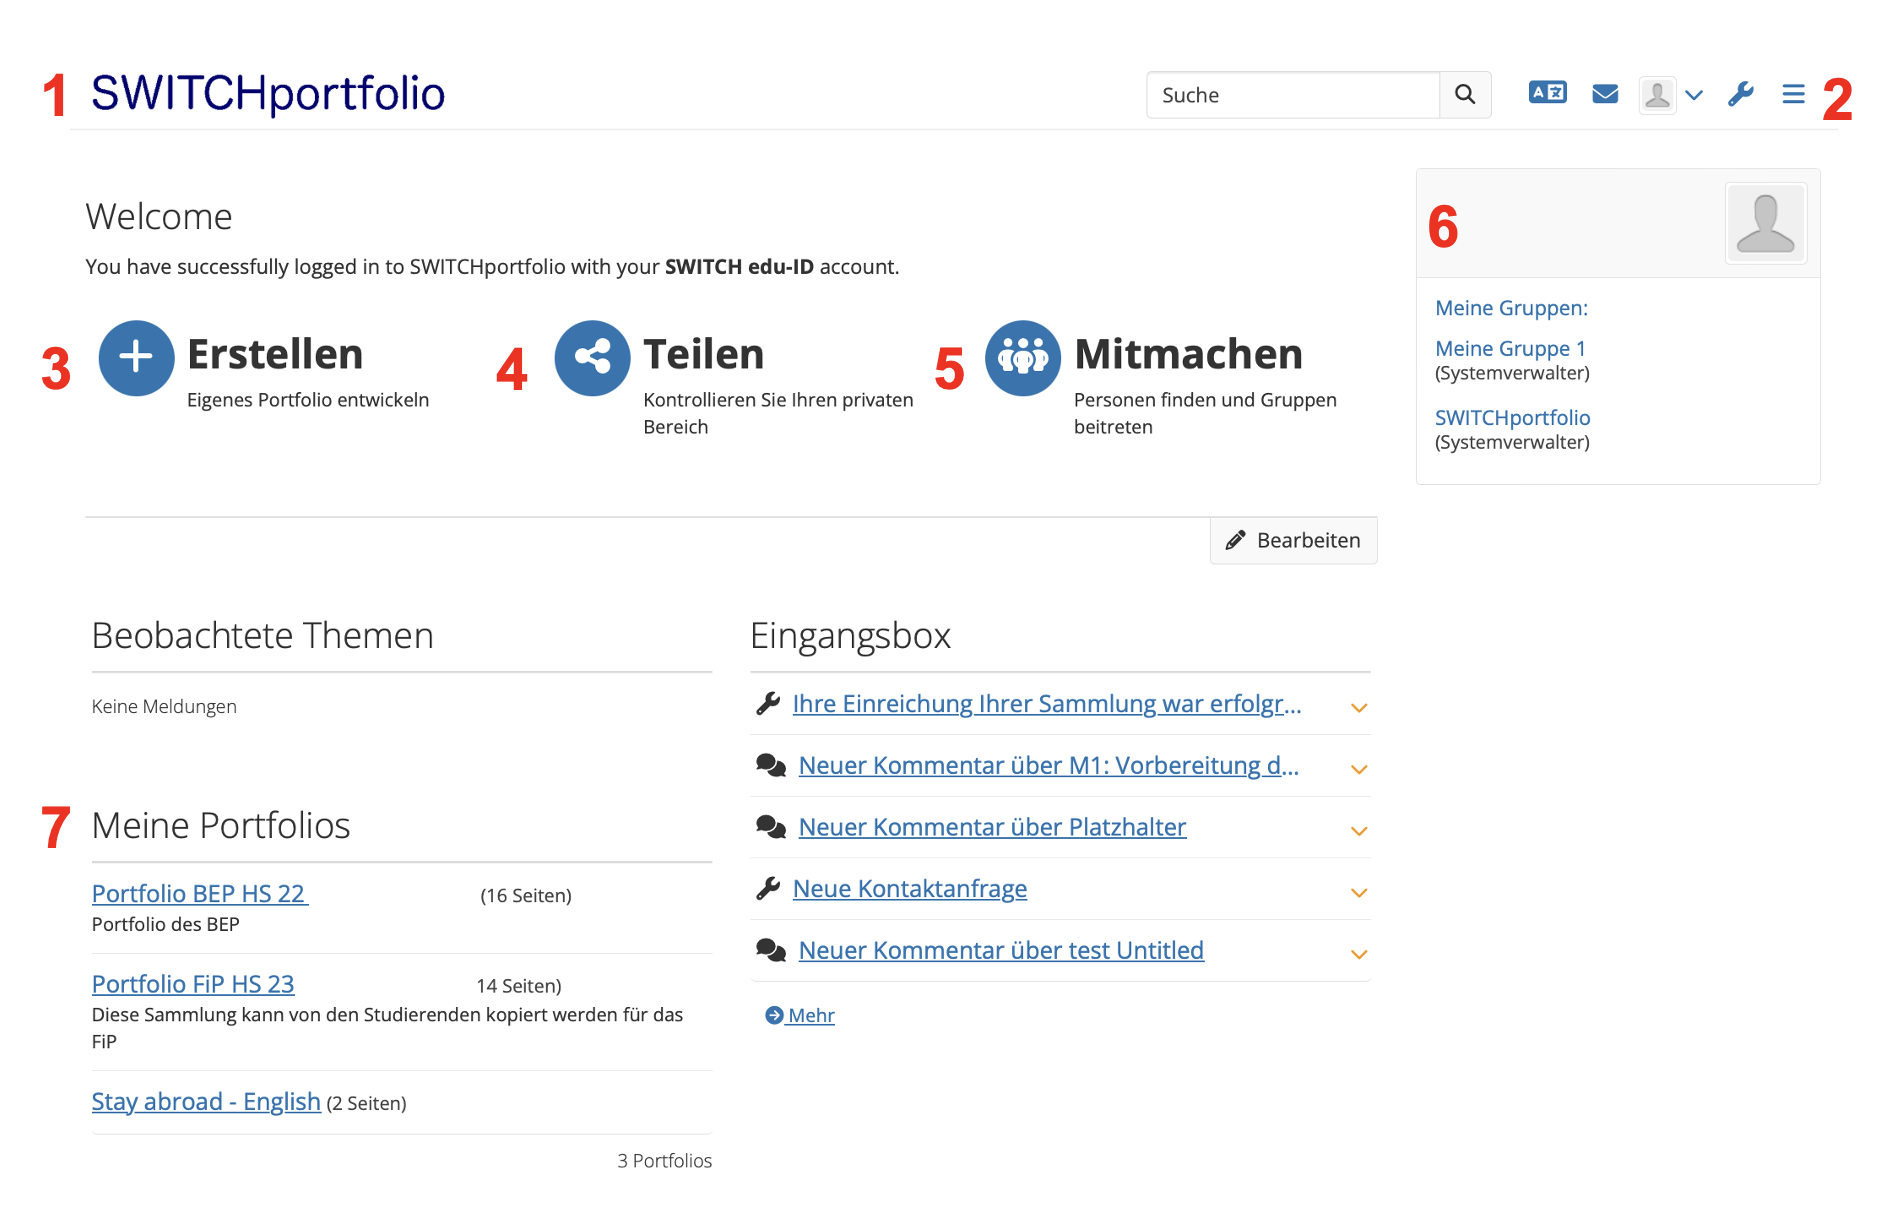Click the Bearbeiten button
Screen dimensions: 1900x1222
coord(1293,541)
